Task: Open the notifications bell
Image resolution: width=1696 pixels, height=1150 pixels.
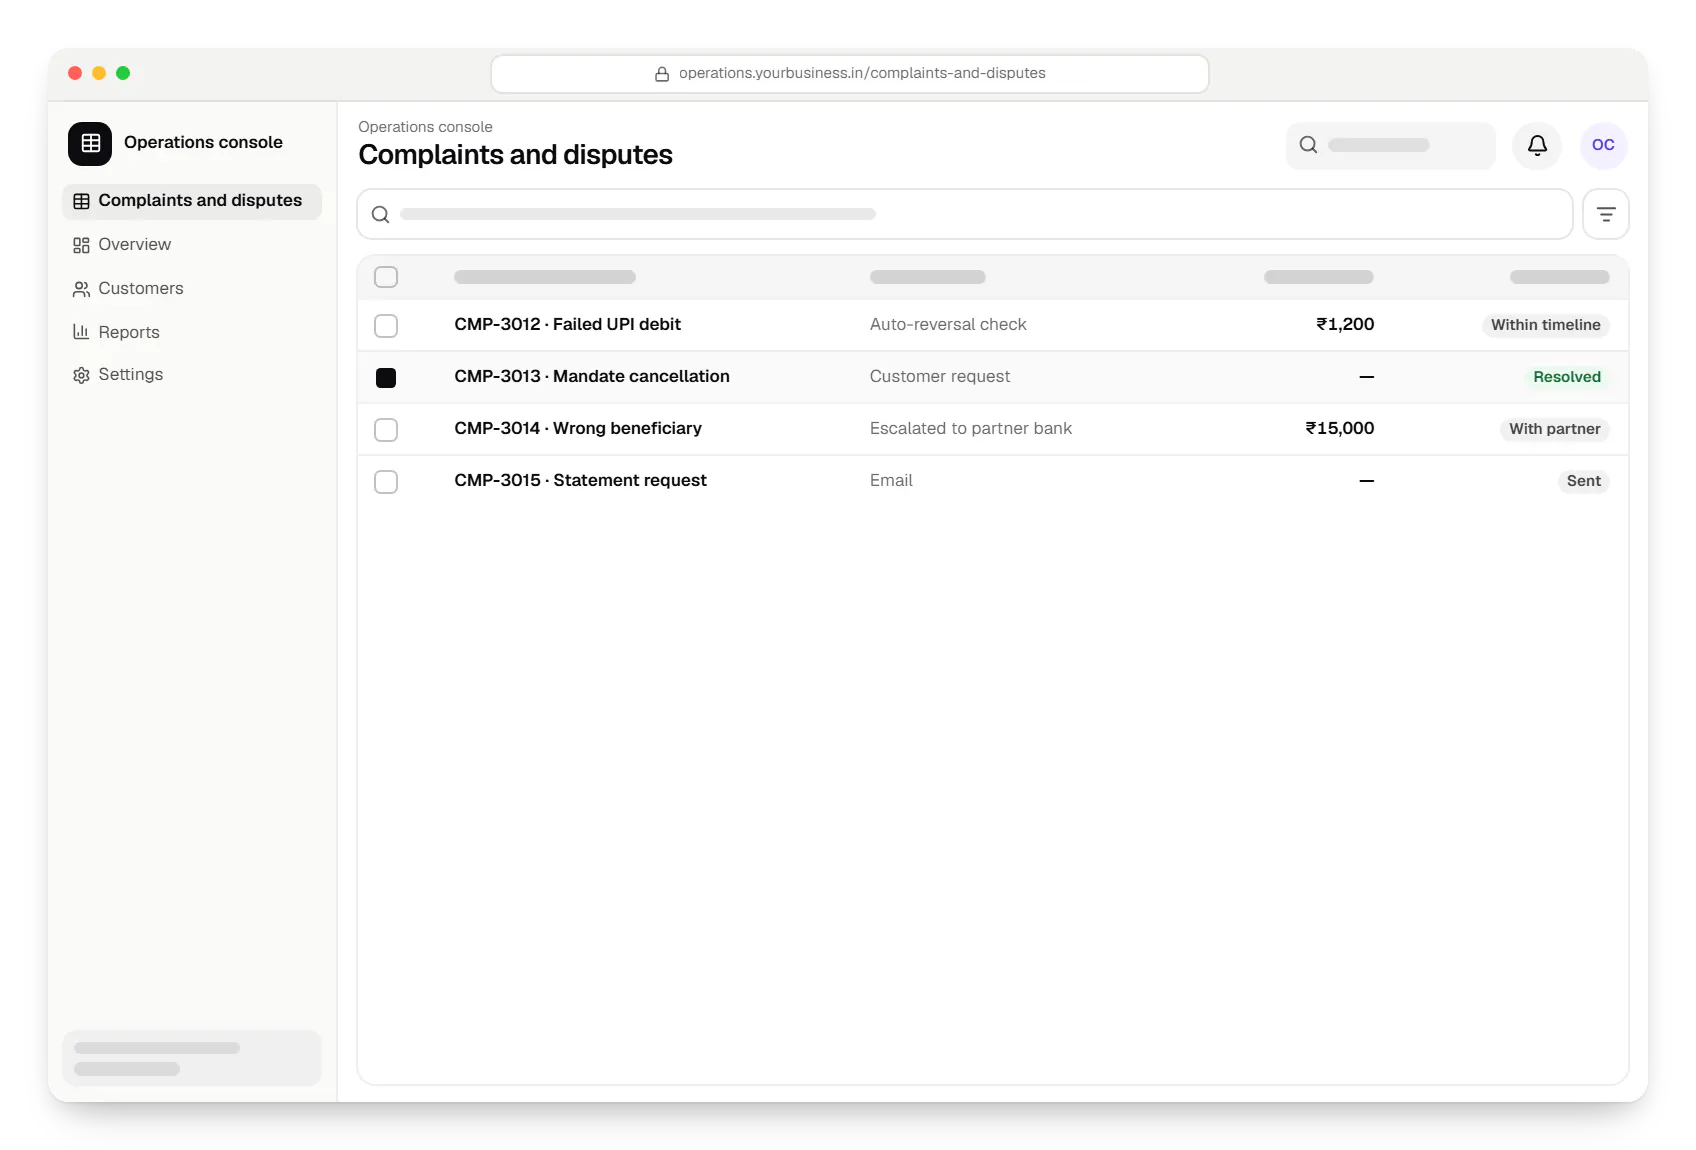Action: pyautogui.click(x=1537, y=145)
